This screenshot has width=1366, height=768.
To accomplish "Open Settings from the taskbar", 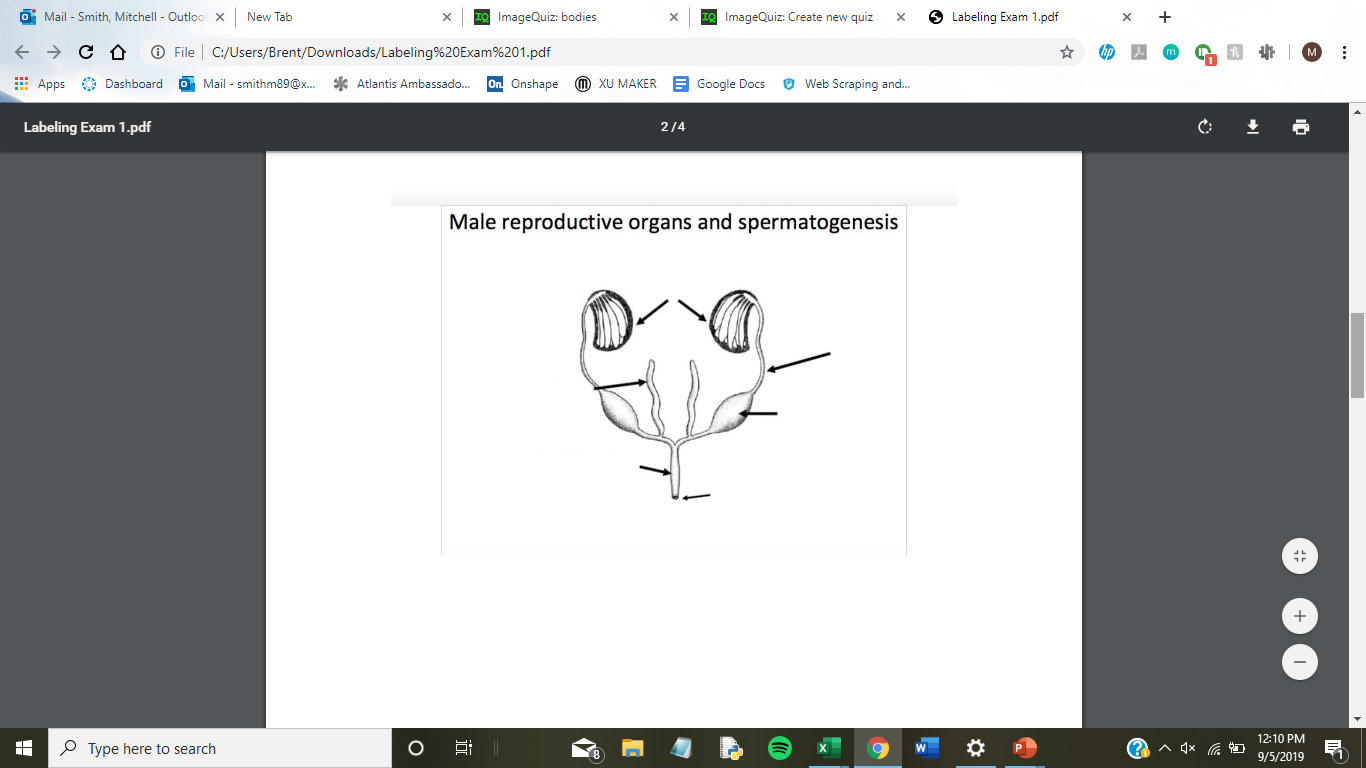I will [976, 748].
